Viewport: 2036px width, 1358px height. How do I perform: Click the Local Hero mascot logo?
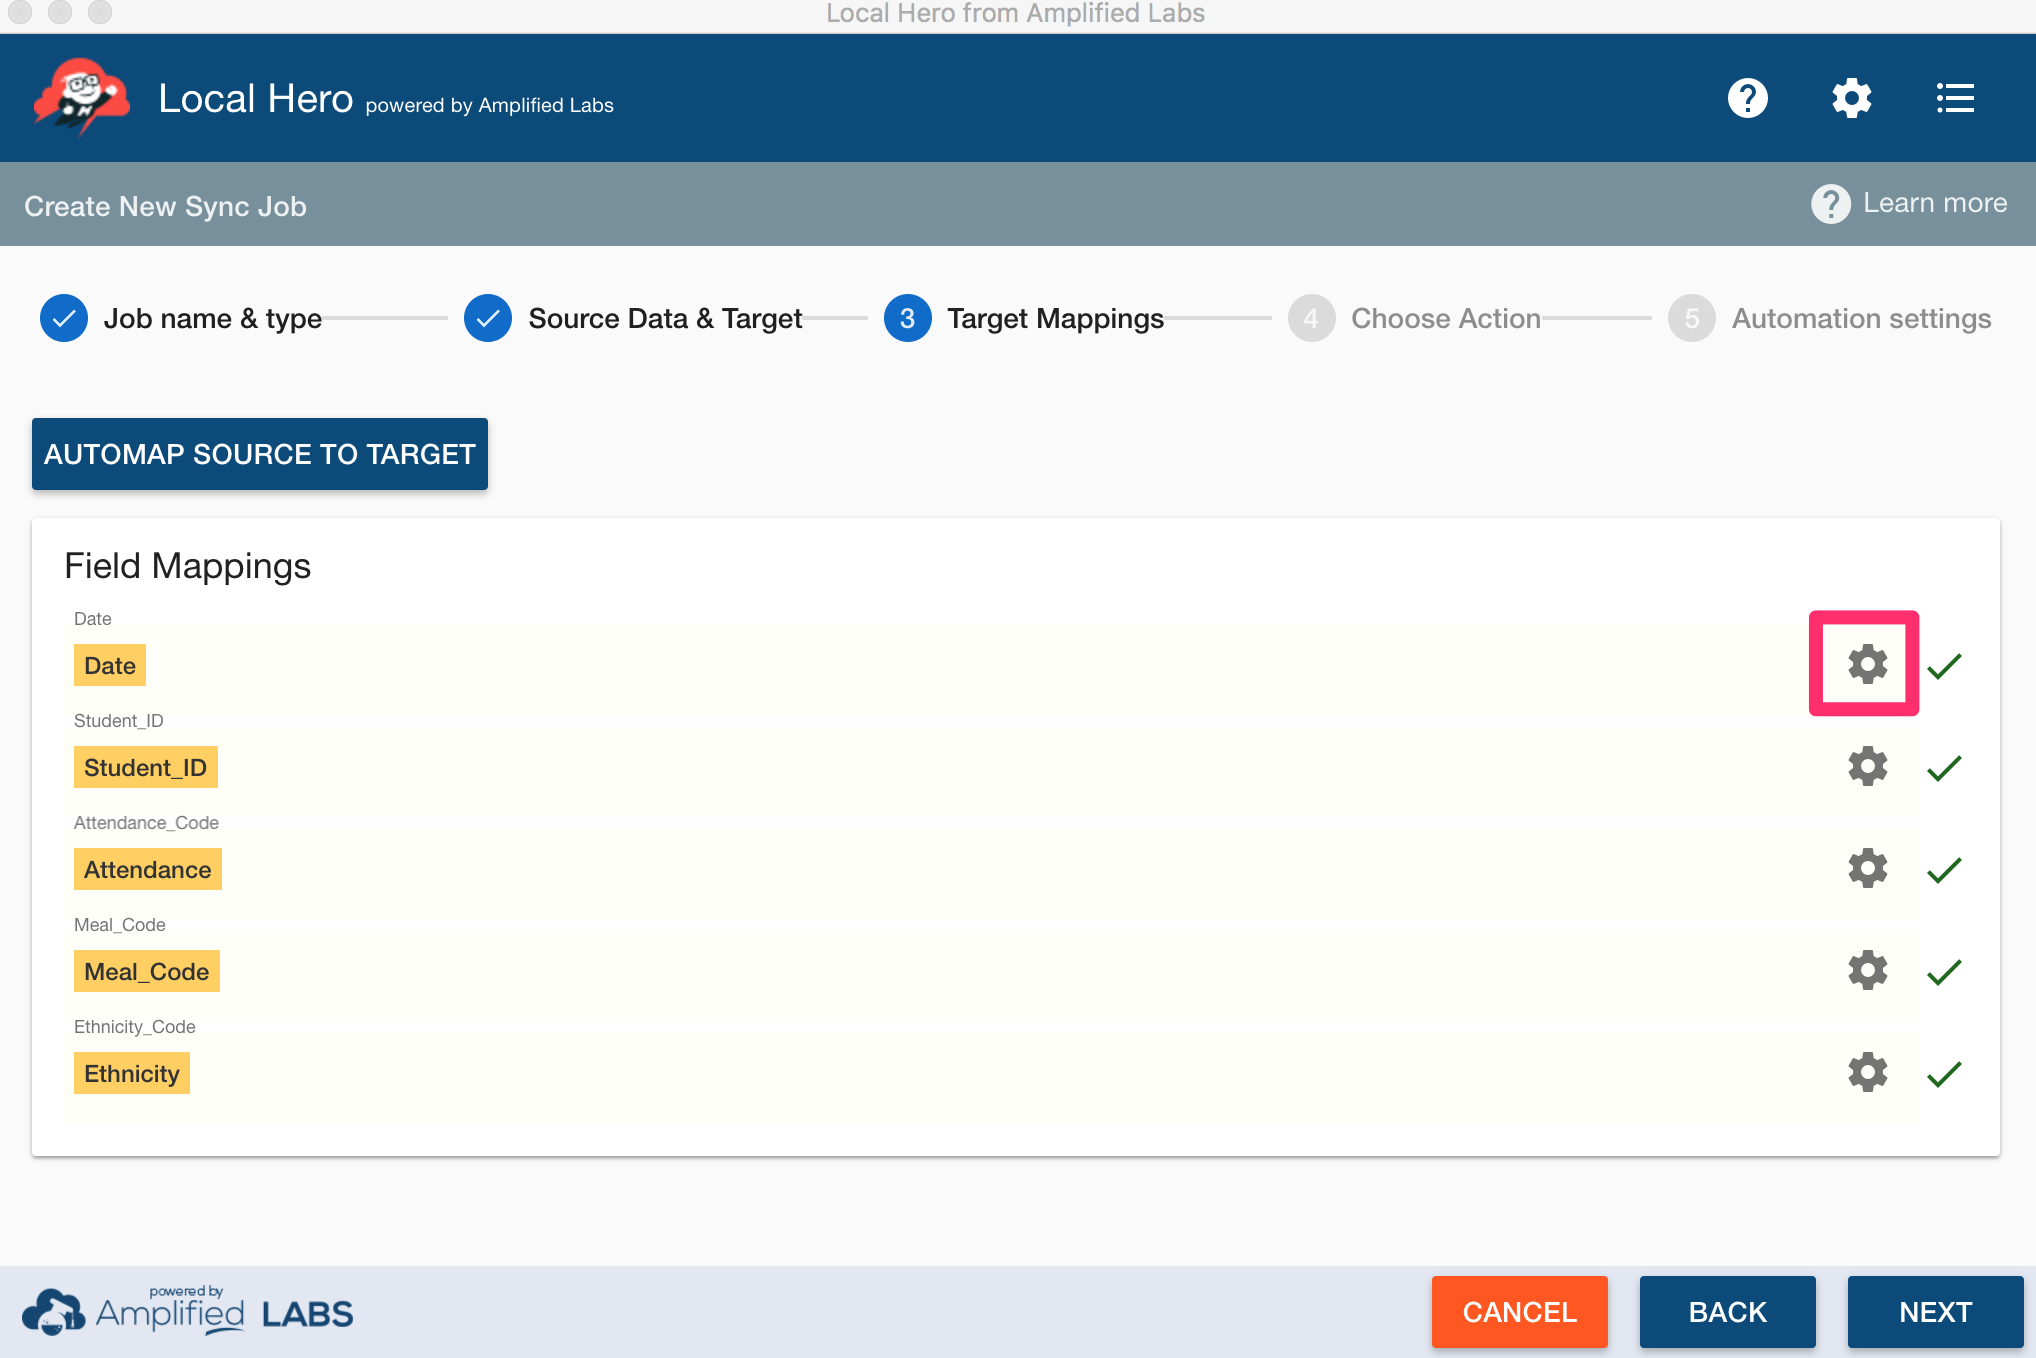tap(82, 97)
